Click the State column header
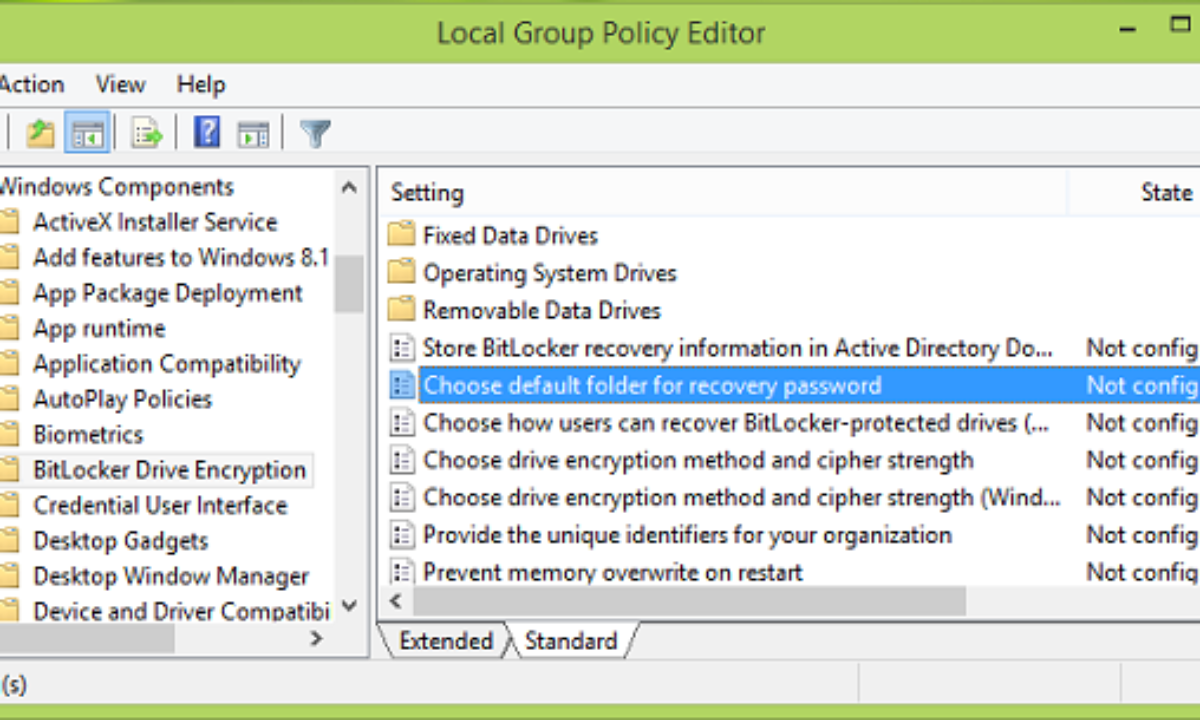The image size is (1200, 720). pyautogui.click(x=1166, y=193)
